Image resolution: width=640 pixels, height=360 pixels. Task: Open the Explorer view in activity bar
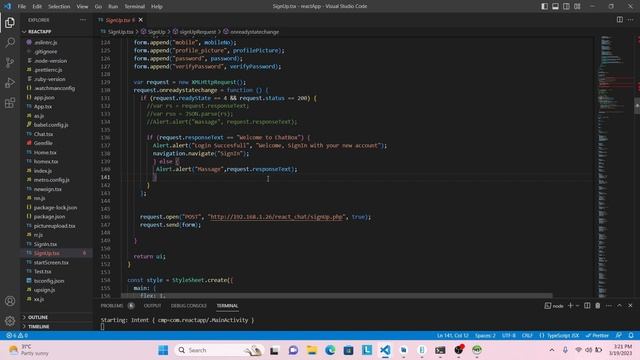10,22
